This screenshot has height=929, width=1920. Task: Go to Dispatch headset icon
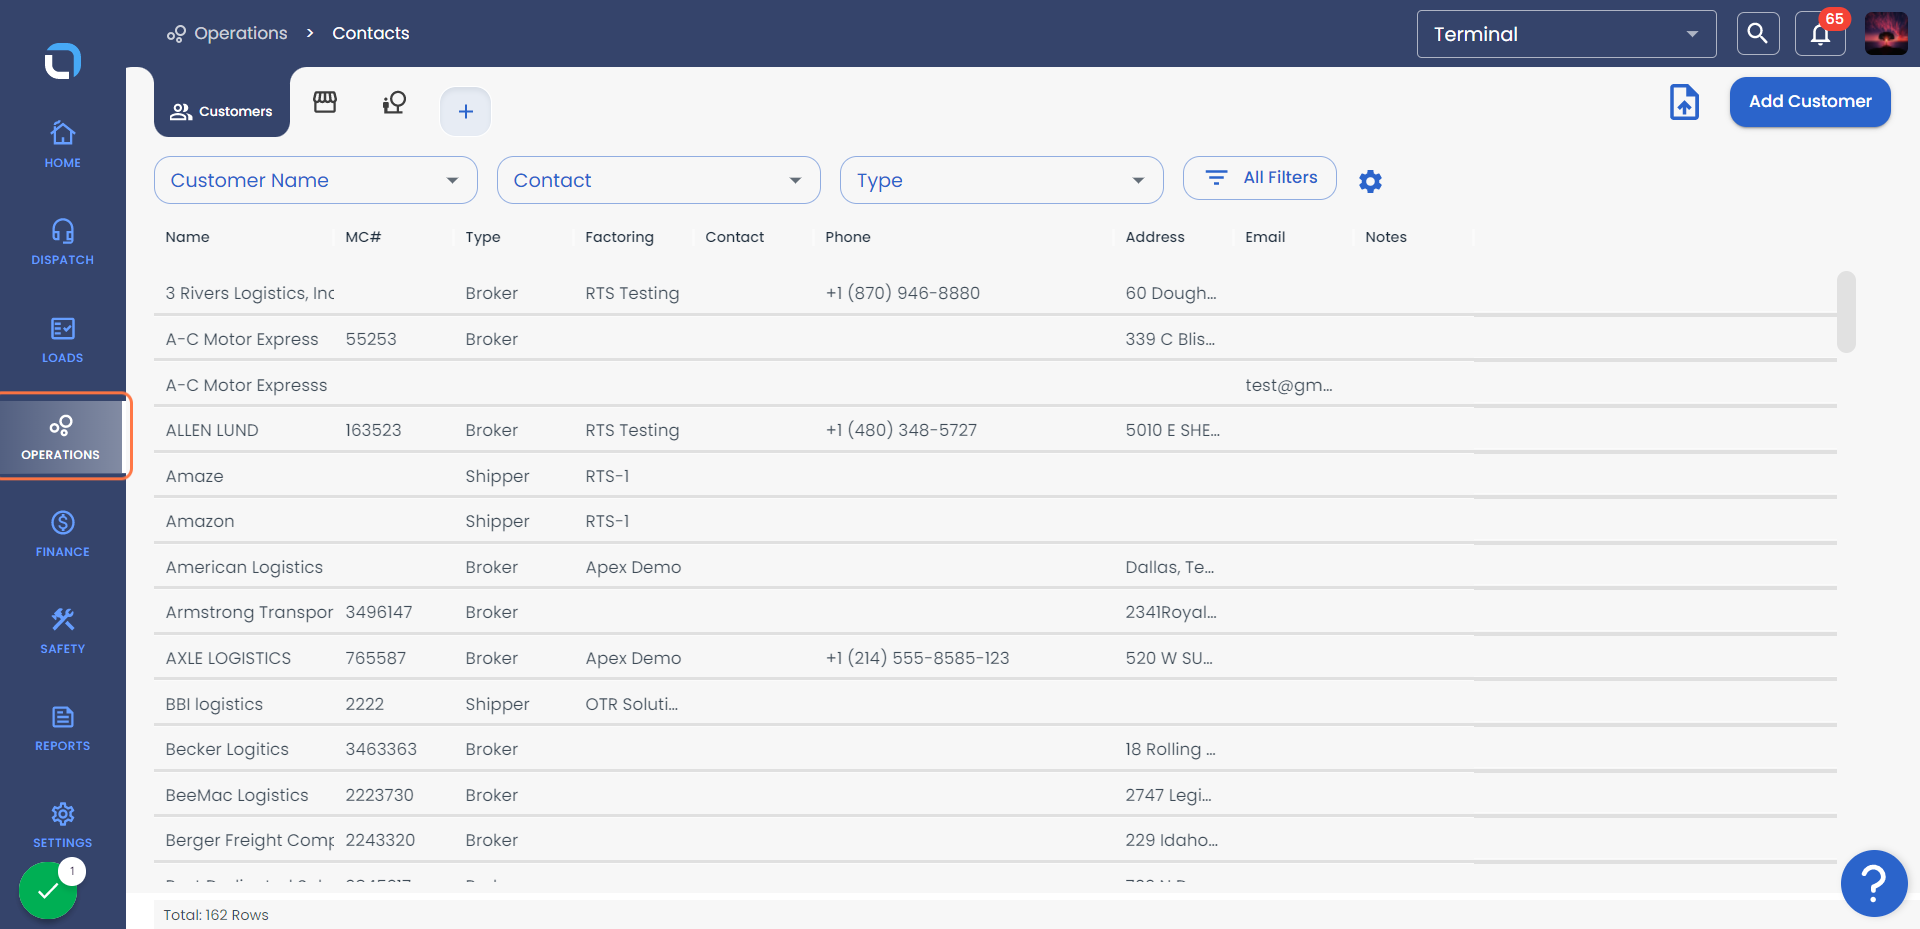62,231
